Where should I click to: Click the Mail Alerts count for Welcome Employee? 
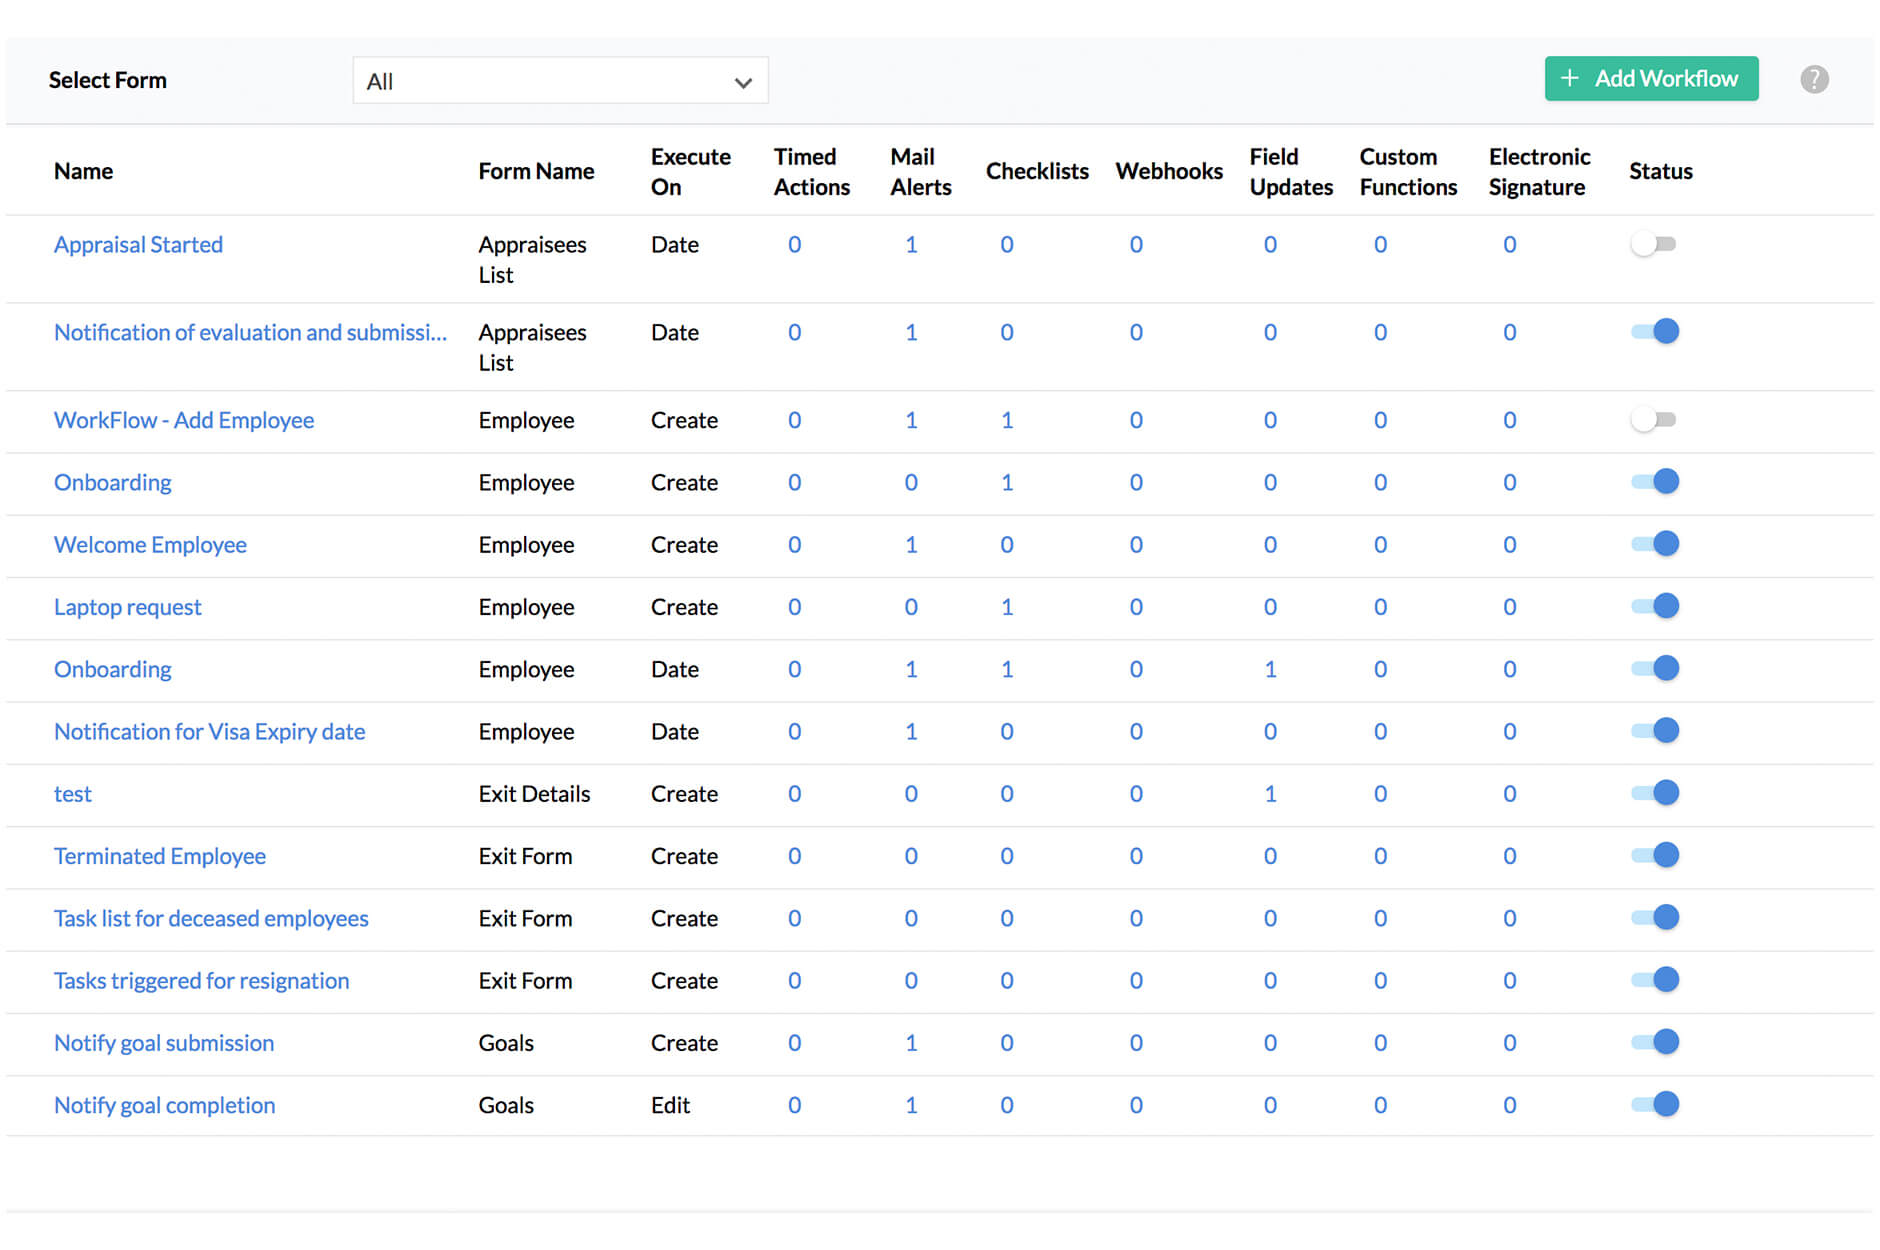(x=911, y=544)
